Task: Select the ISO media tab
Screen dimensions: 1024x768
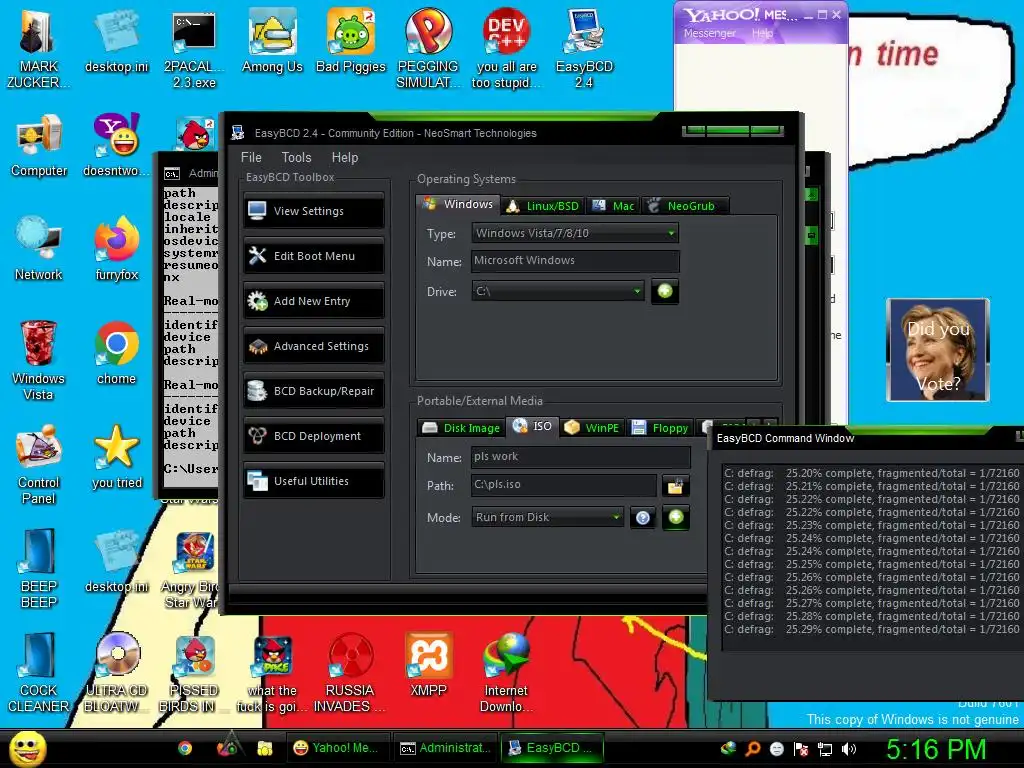Action: click(x=532, y=426)
